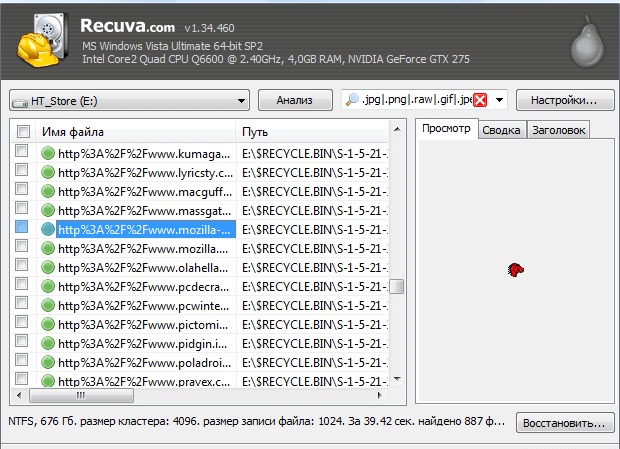
Task: Check the olahella file checkbox
Action: [x=21, y=264]
